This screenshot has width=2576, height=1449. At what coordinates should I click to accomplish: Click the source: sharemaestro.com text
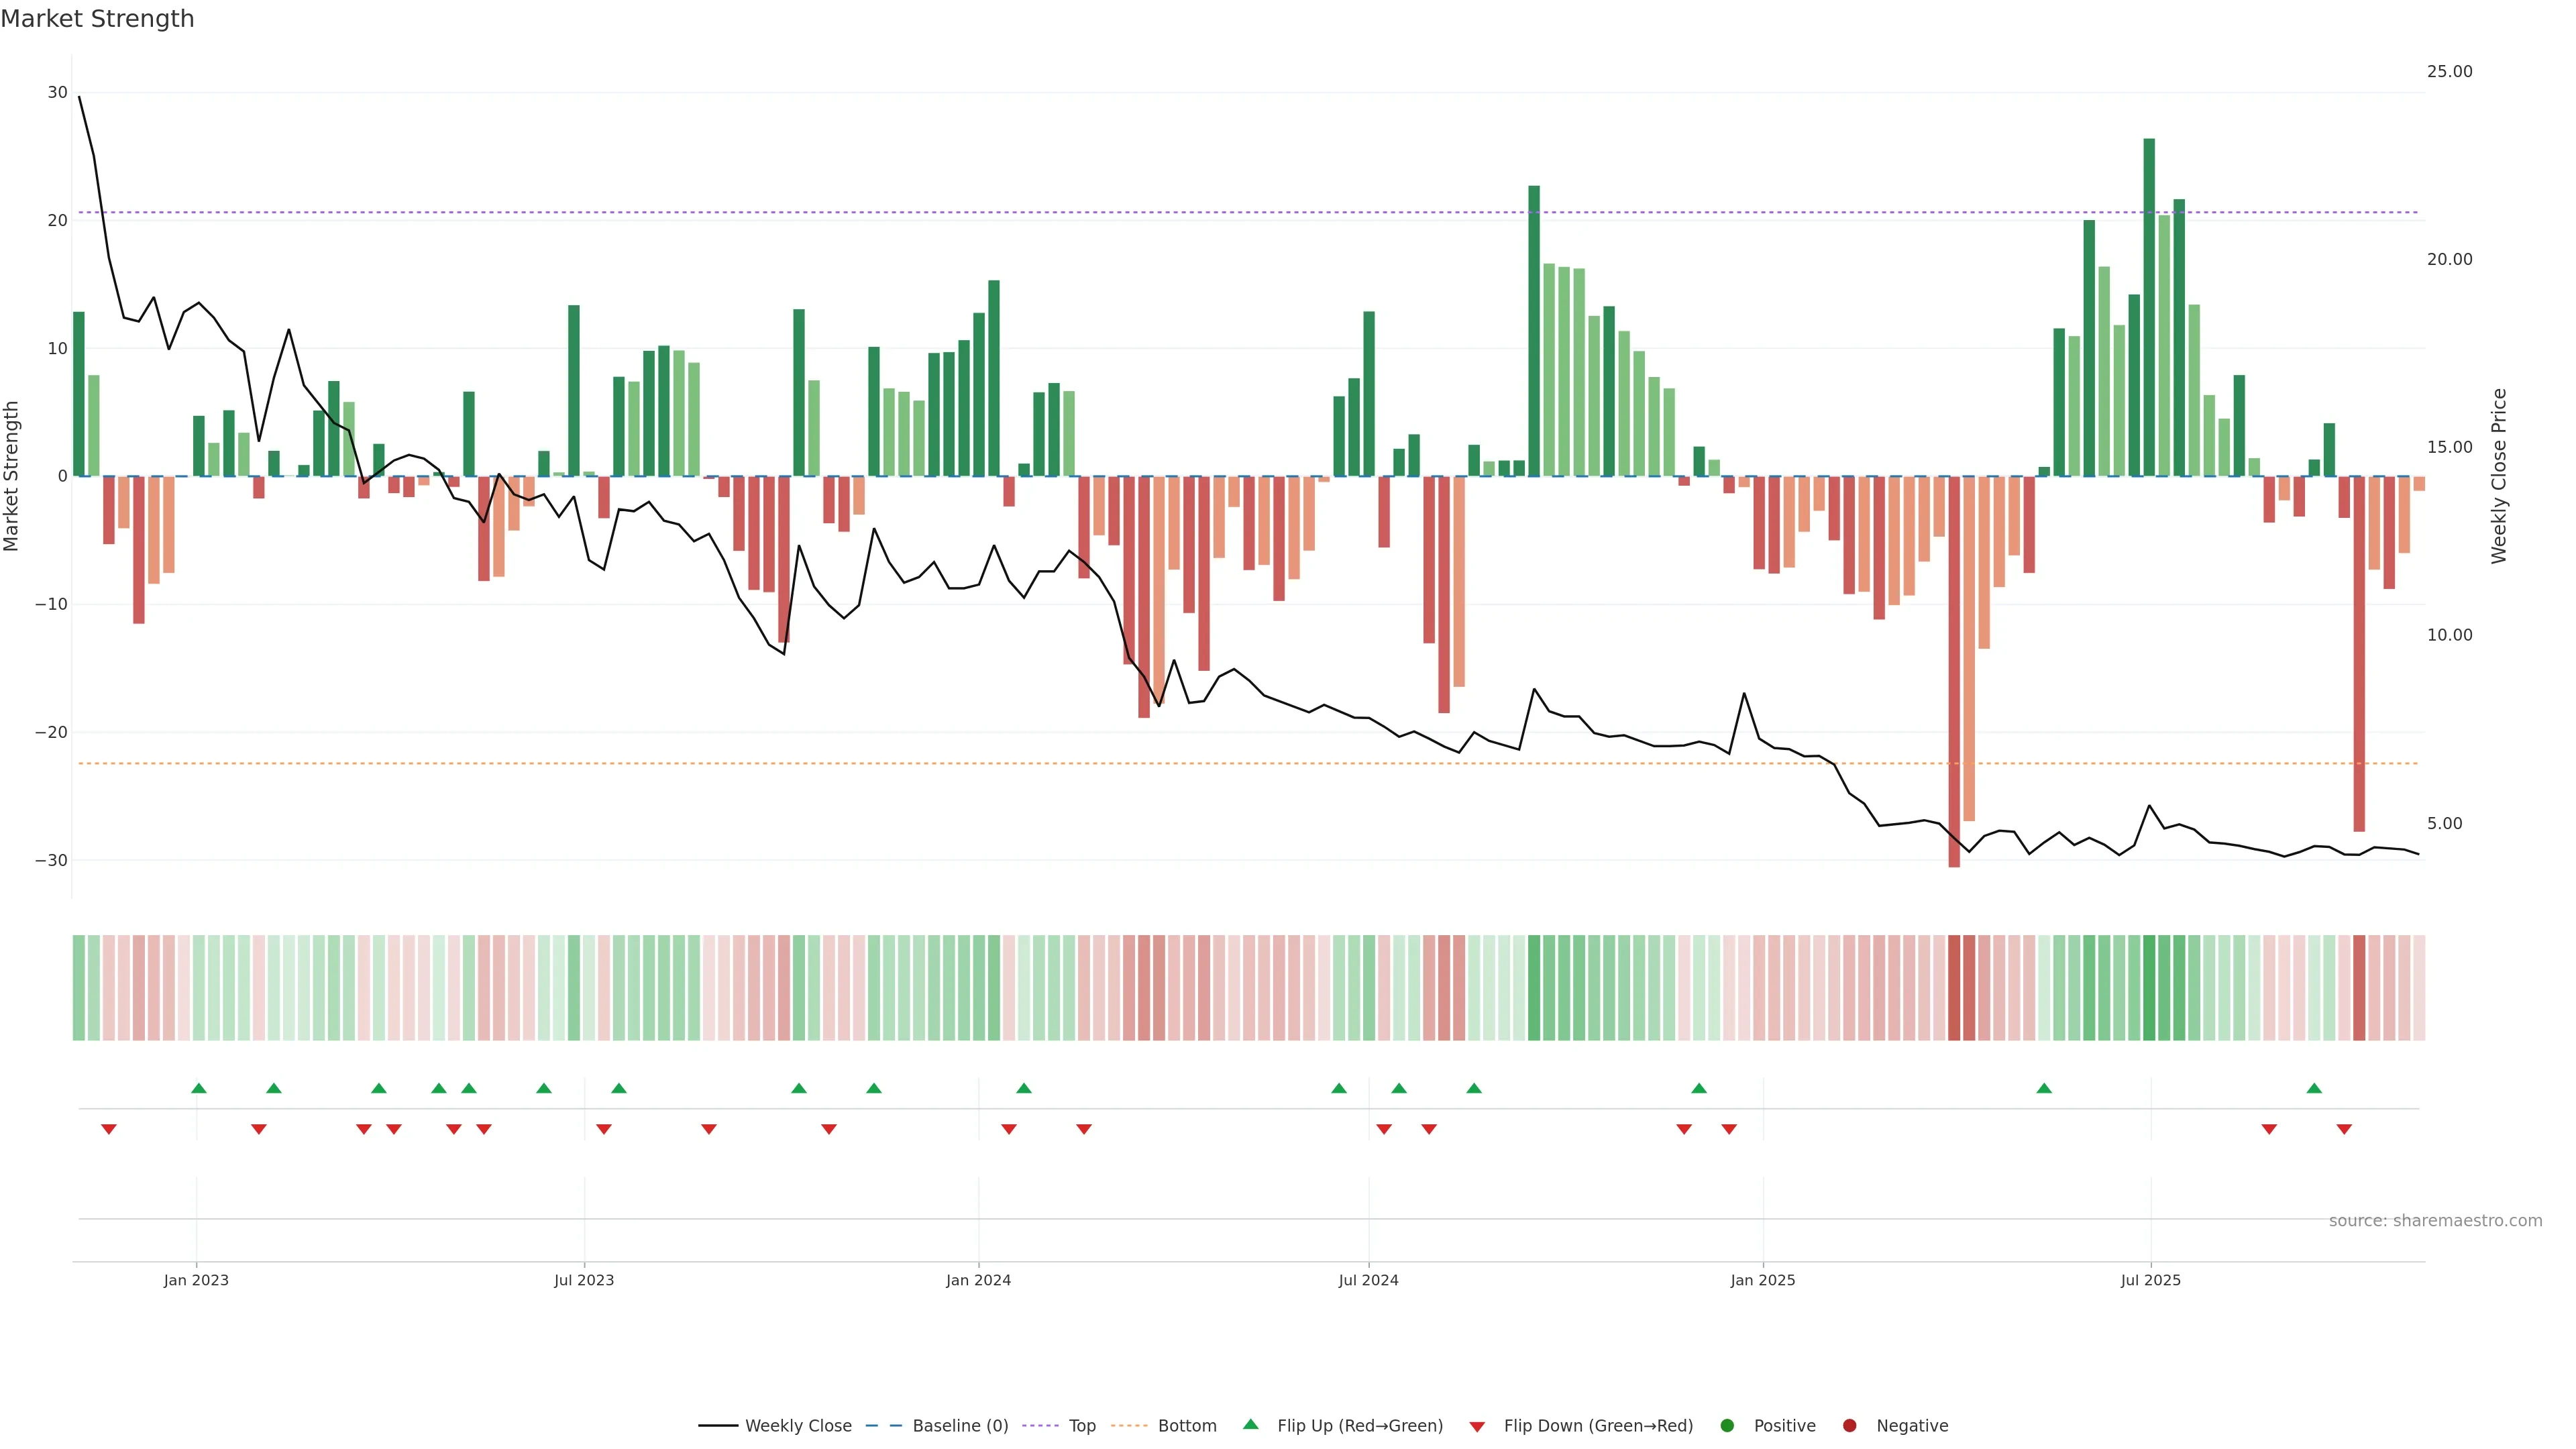click(x=2435, y=1221)
